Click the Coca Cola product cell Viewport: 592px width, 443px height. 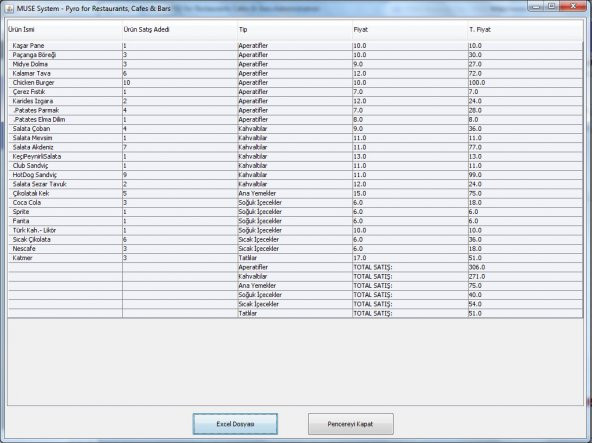pyautogui.click(x=65, y=202)
